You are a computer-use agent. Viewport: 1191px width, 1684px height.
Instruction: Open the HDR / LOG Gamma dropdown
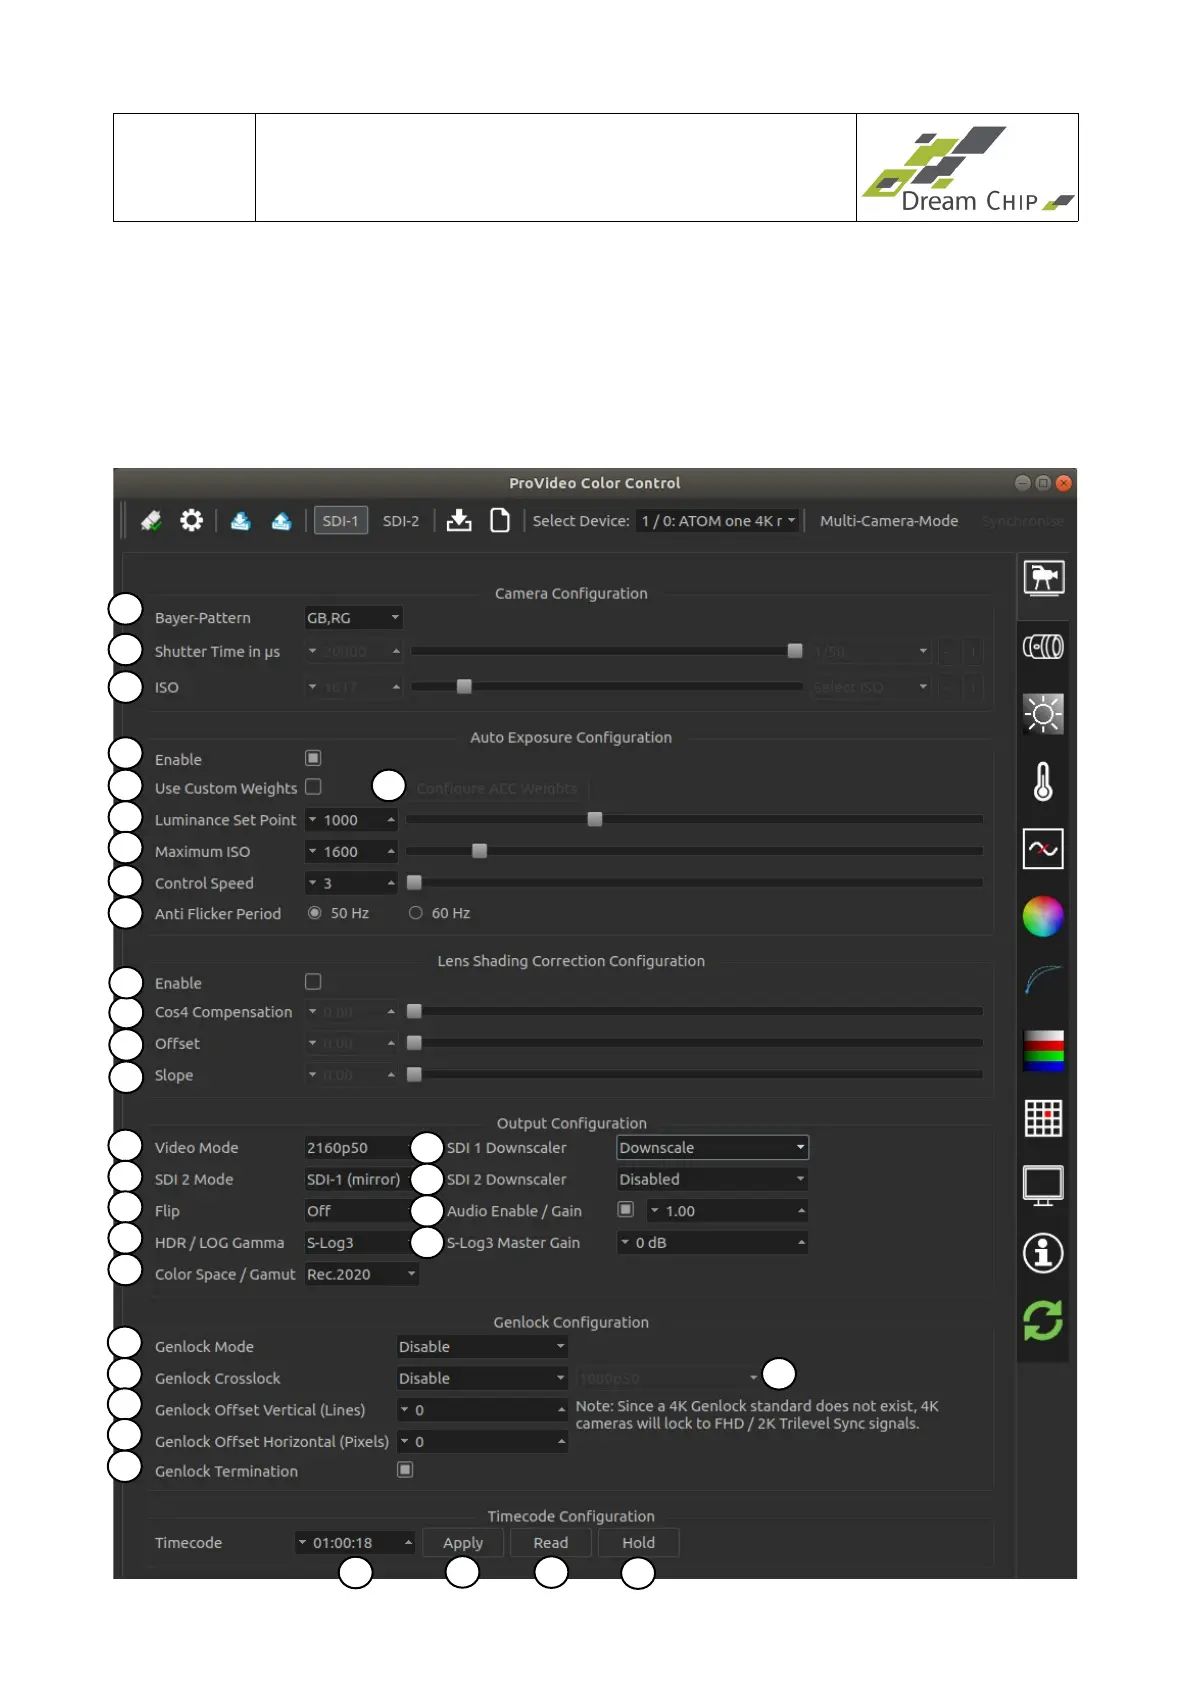(361, 1243)
